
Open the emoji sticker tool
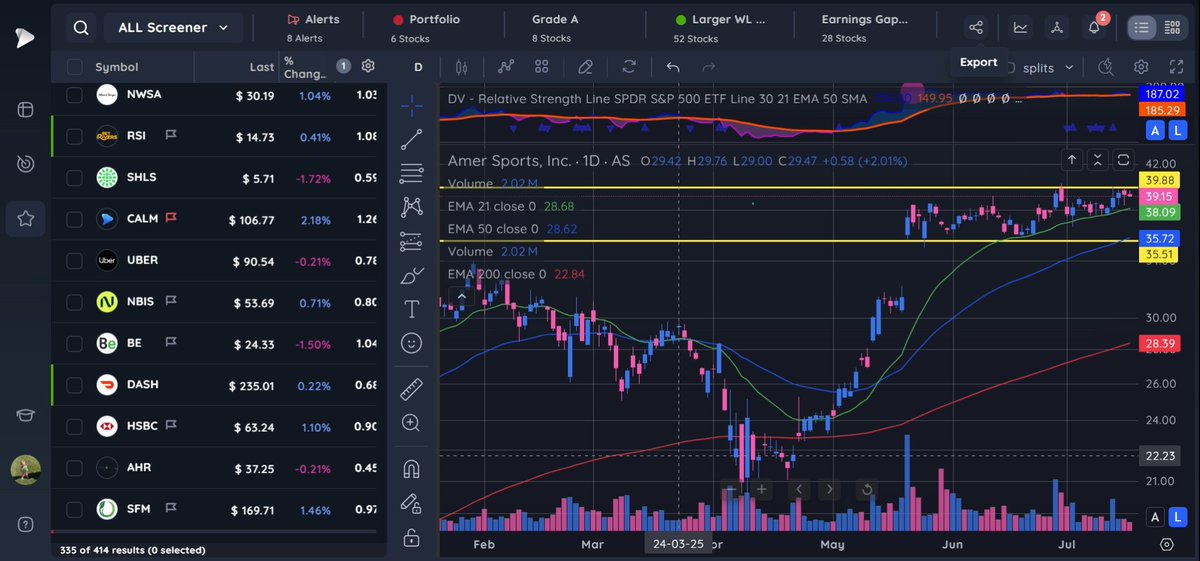tap(411, 343)
